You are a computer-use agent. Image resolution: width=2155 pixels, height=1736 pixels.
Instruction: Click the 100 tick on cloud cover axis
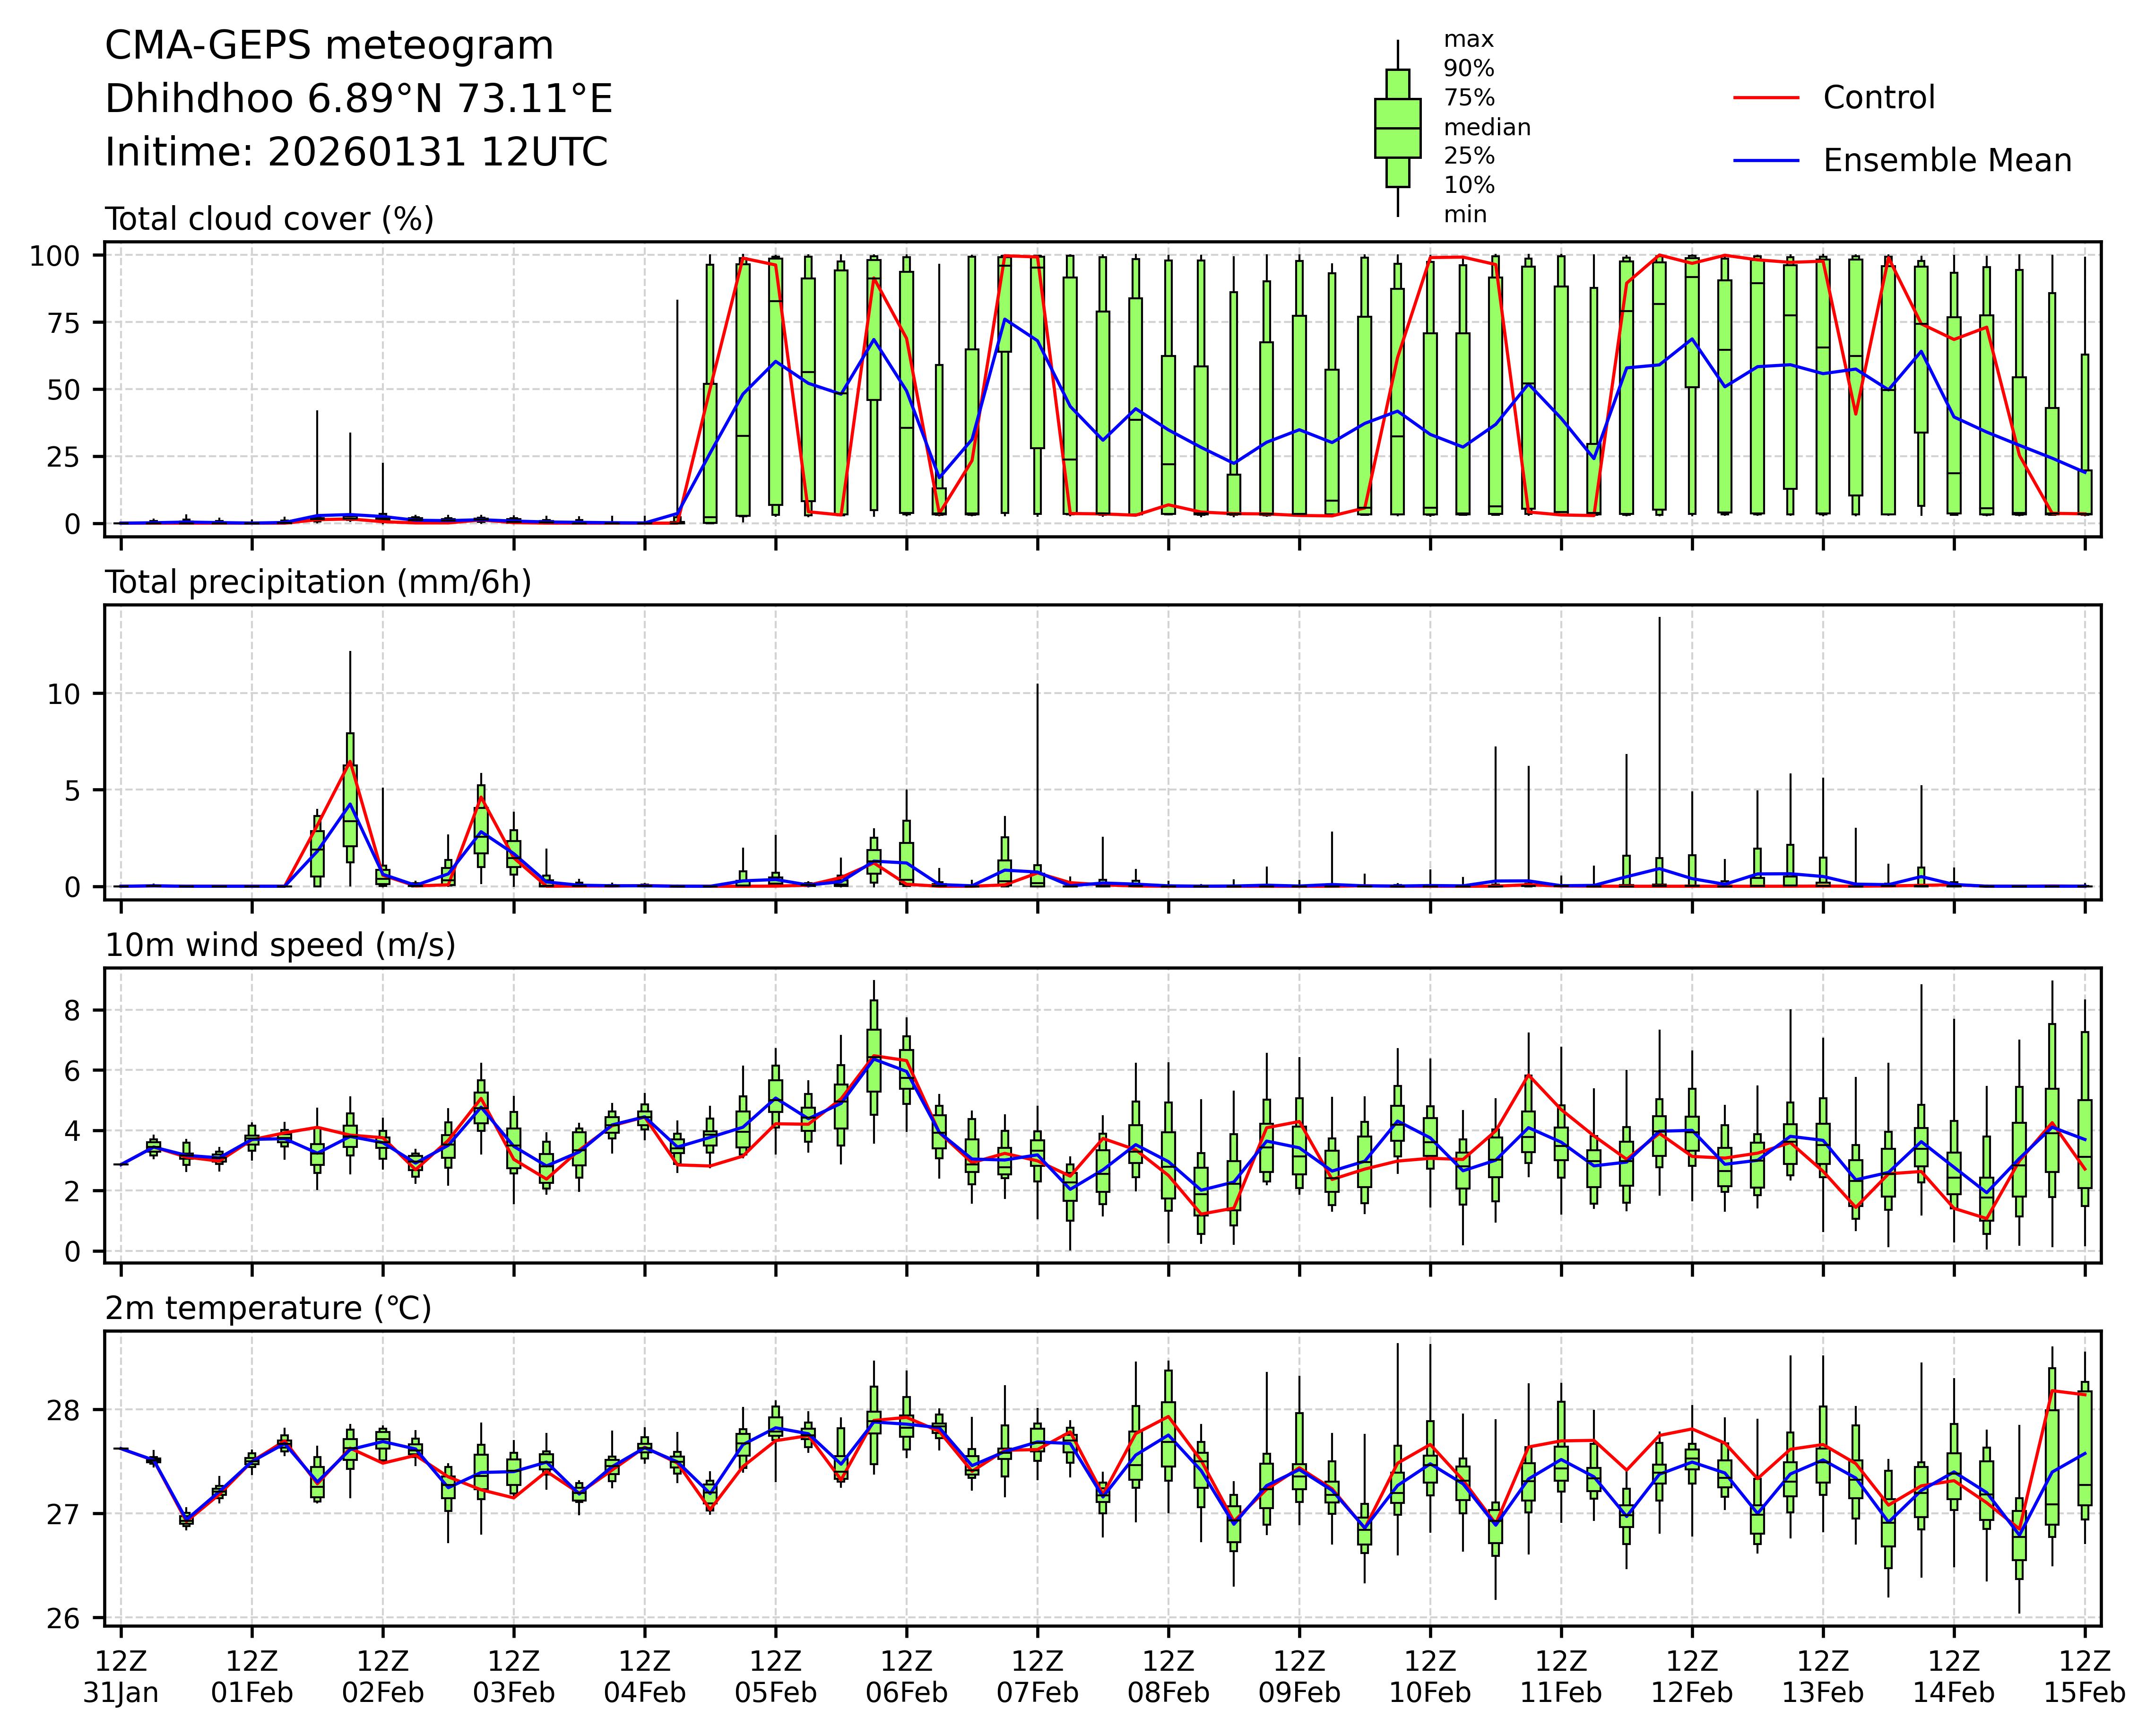tap(54, 256)
